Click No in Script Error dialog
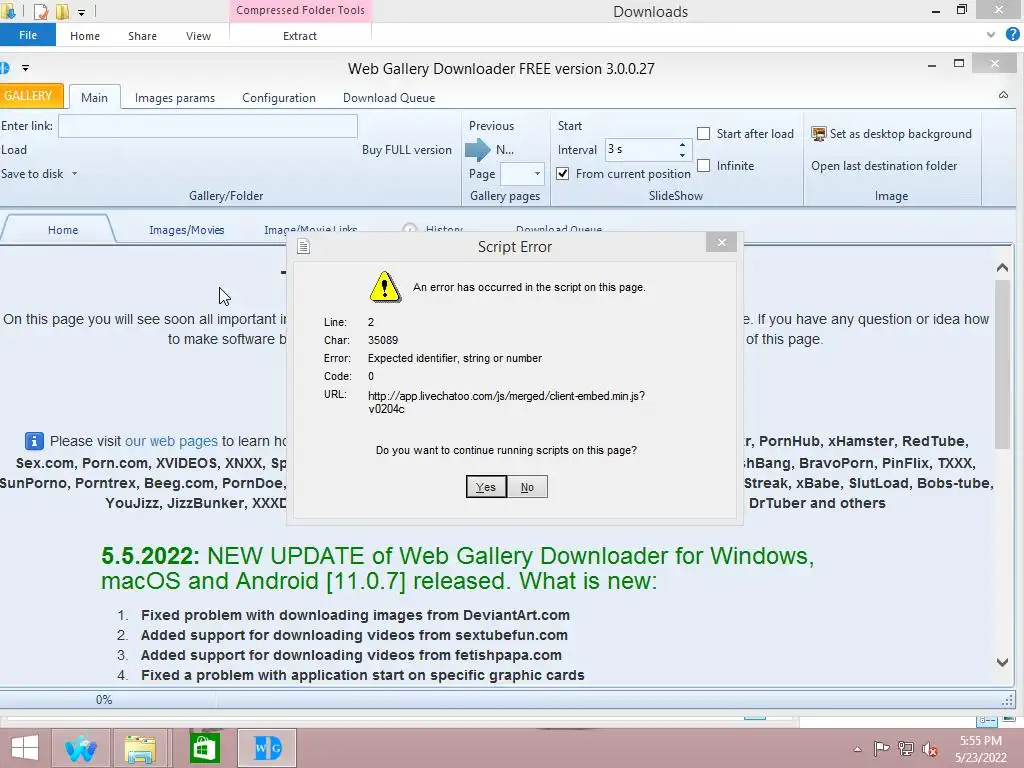 coord(527,487)
